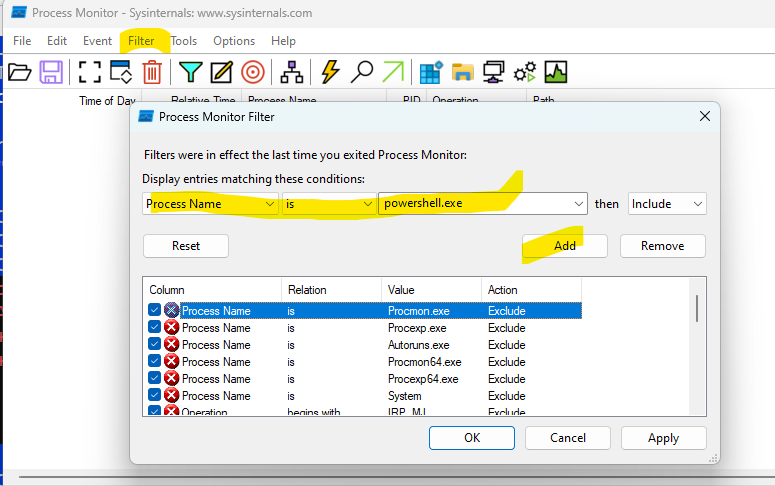This screenshot has height=486, width=775.
Task: Toggle Show Profiling Events graph icon
Action: pos(556,72)
